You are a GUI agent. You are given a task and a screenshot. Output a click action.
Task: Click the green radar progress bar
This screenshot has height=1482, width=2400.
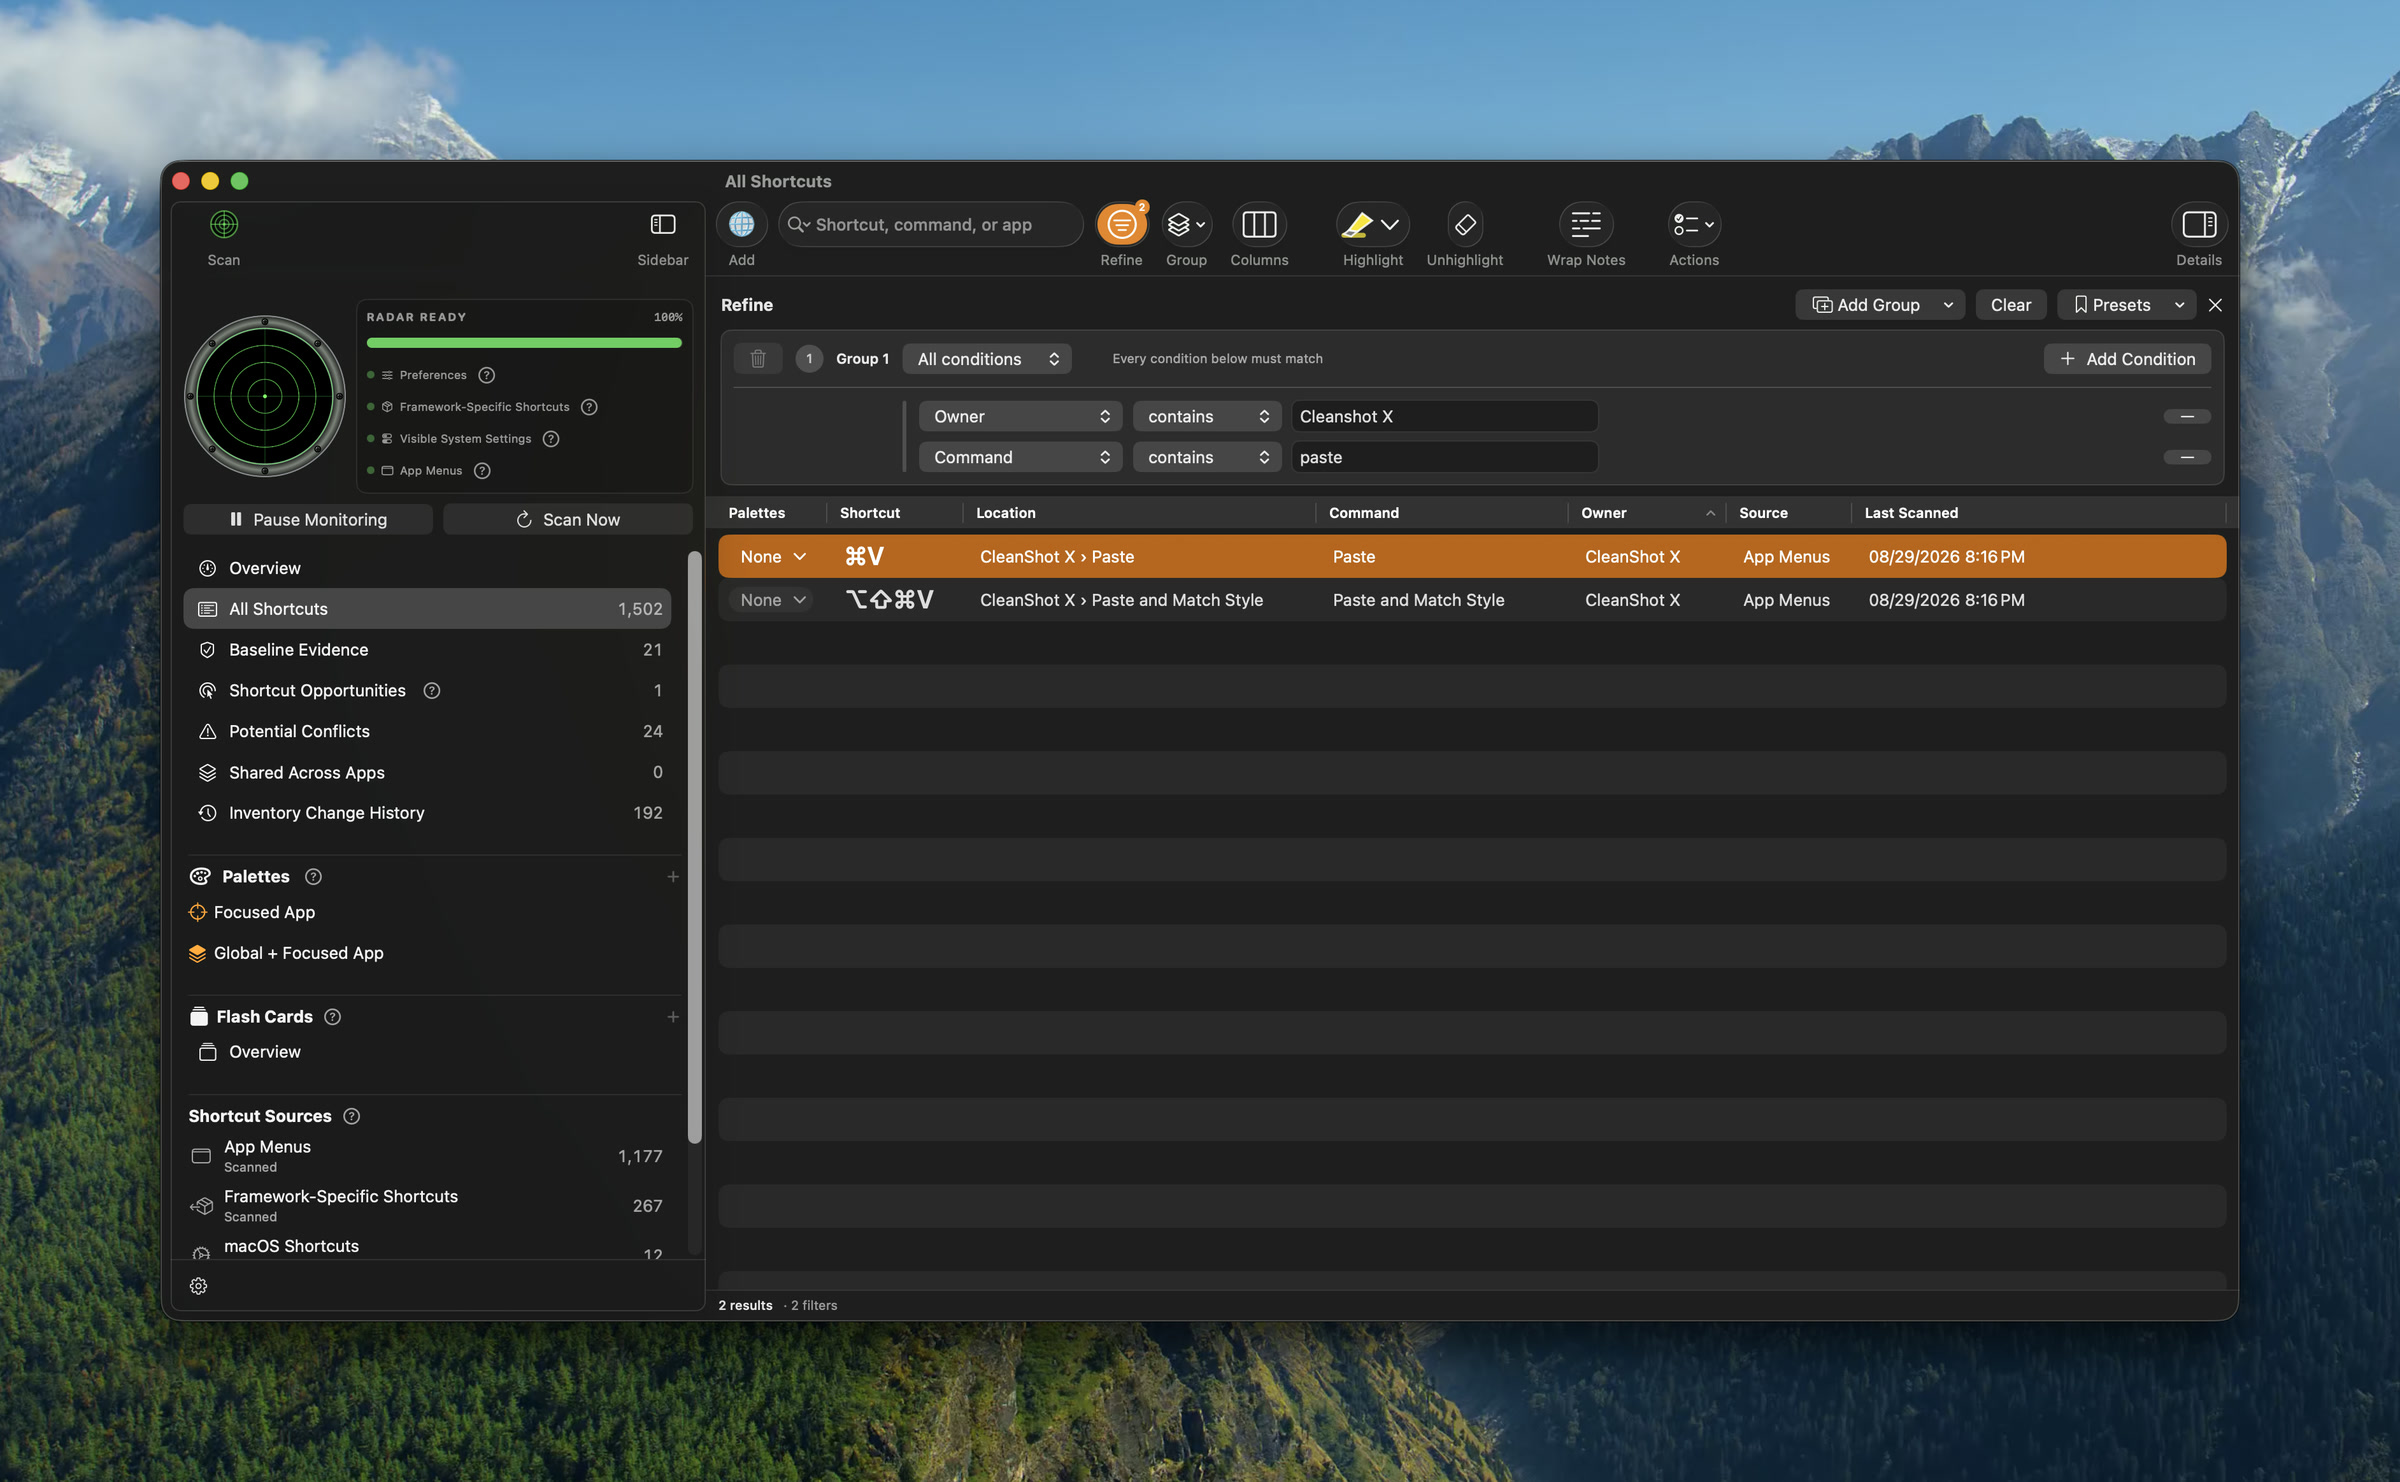pyautogui.click(x=524, y=343)
